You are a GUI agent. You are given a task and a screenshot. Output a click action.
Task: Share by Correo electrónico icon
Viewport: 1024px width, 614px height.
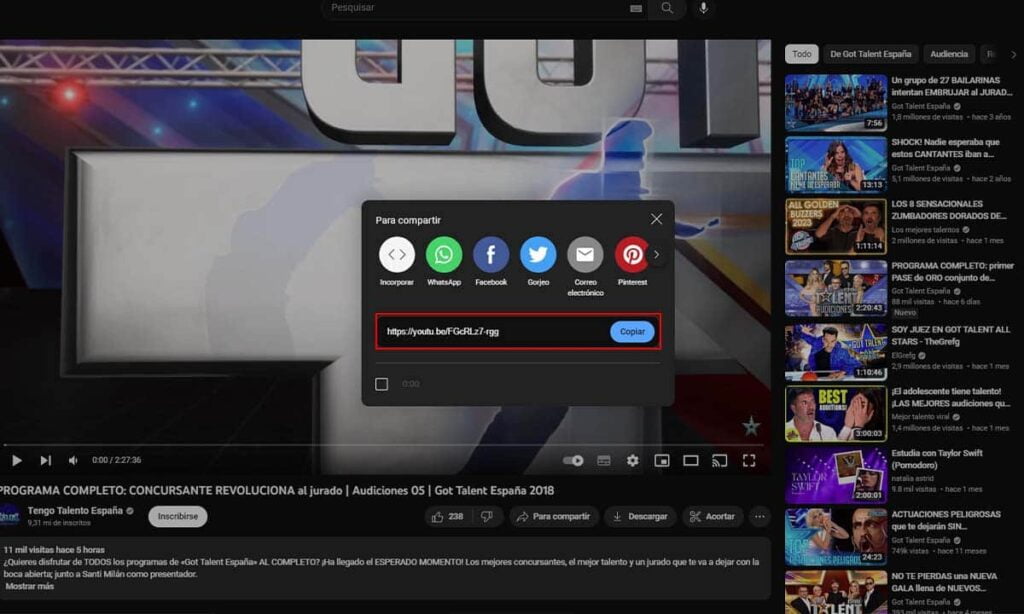[585, 254]
